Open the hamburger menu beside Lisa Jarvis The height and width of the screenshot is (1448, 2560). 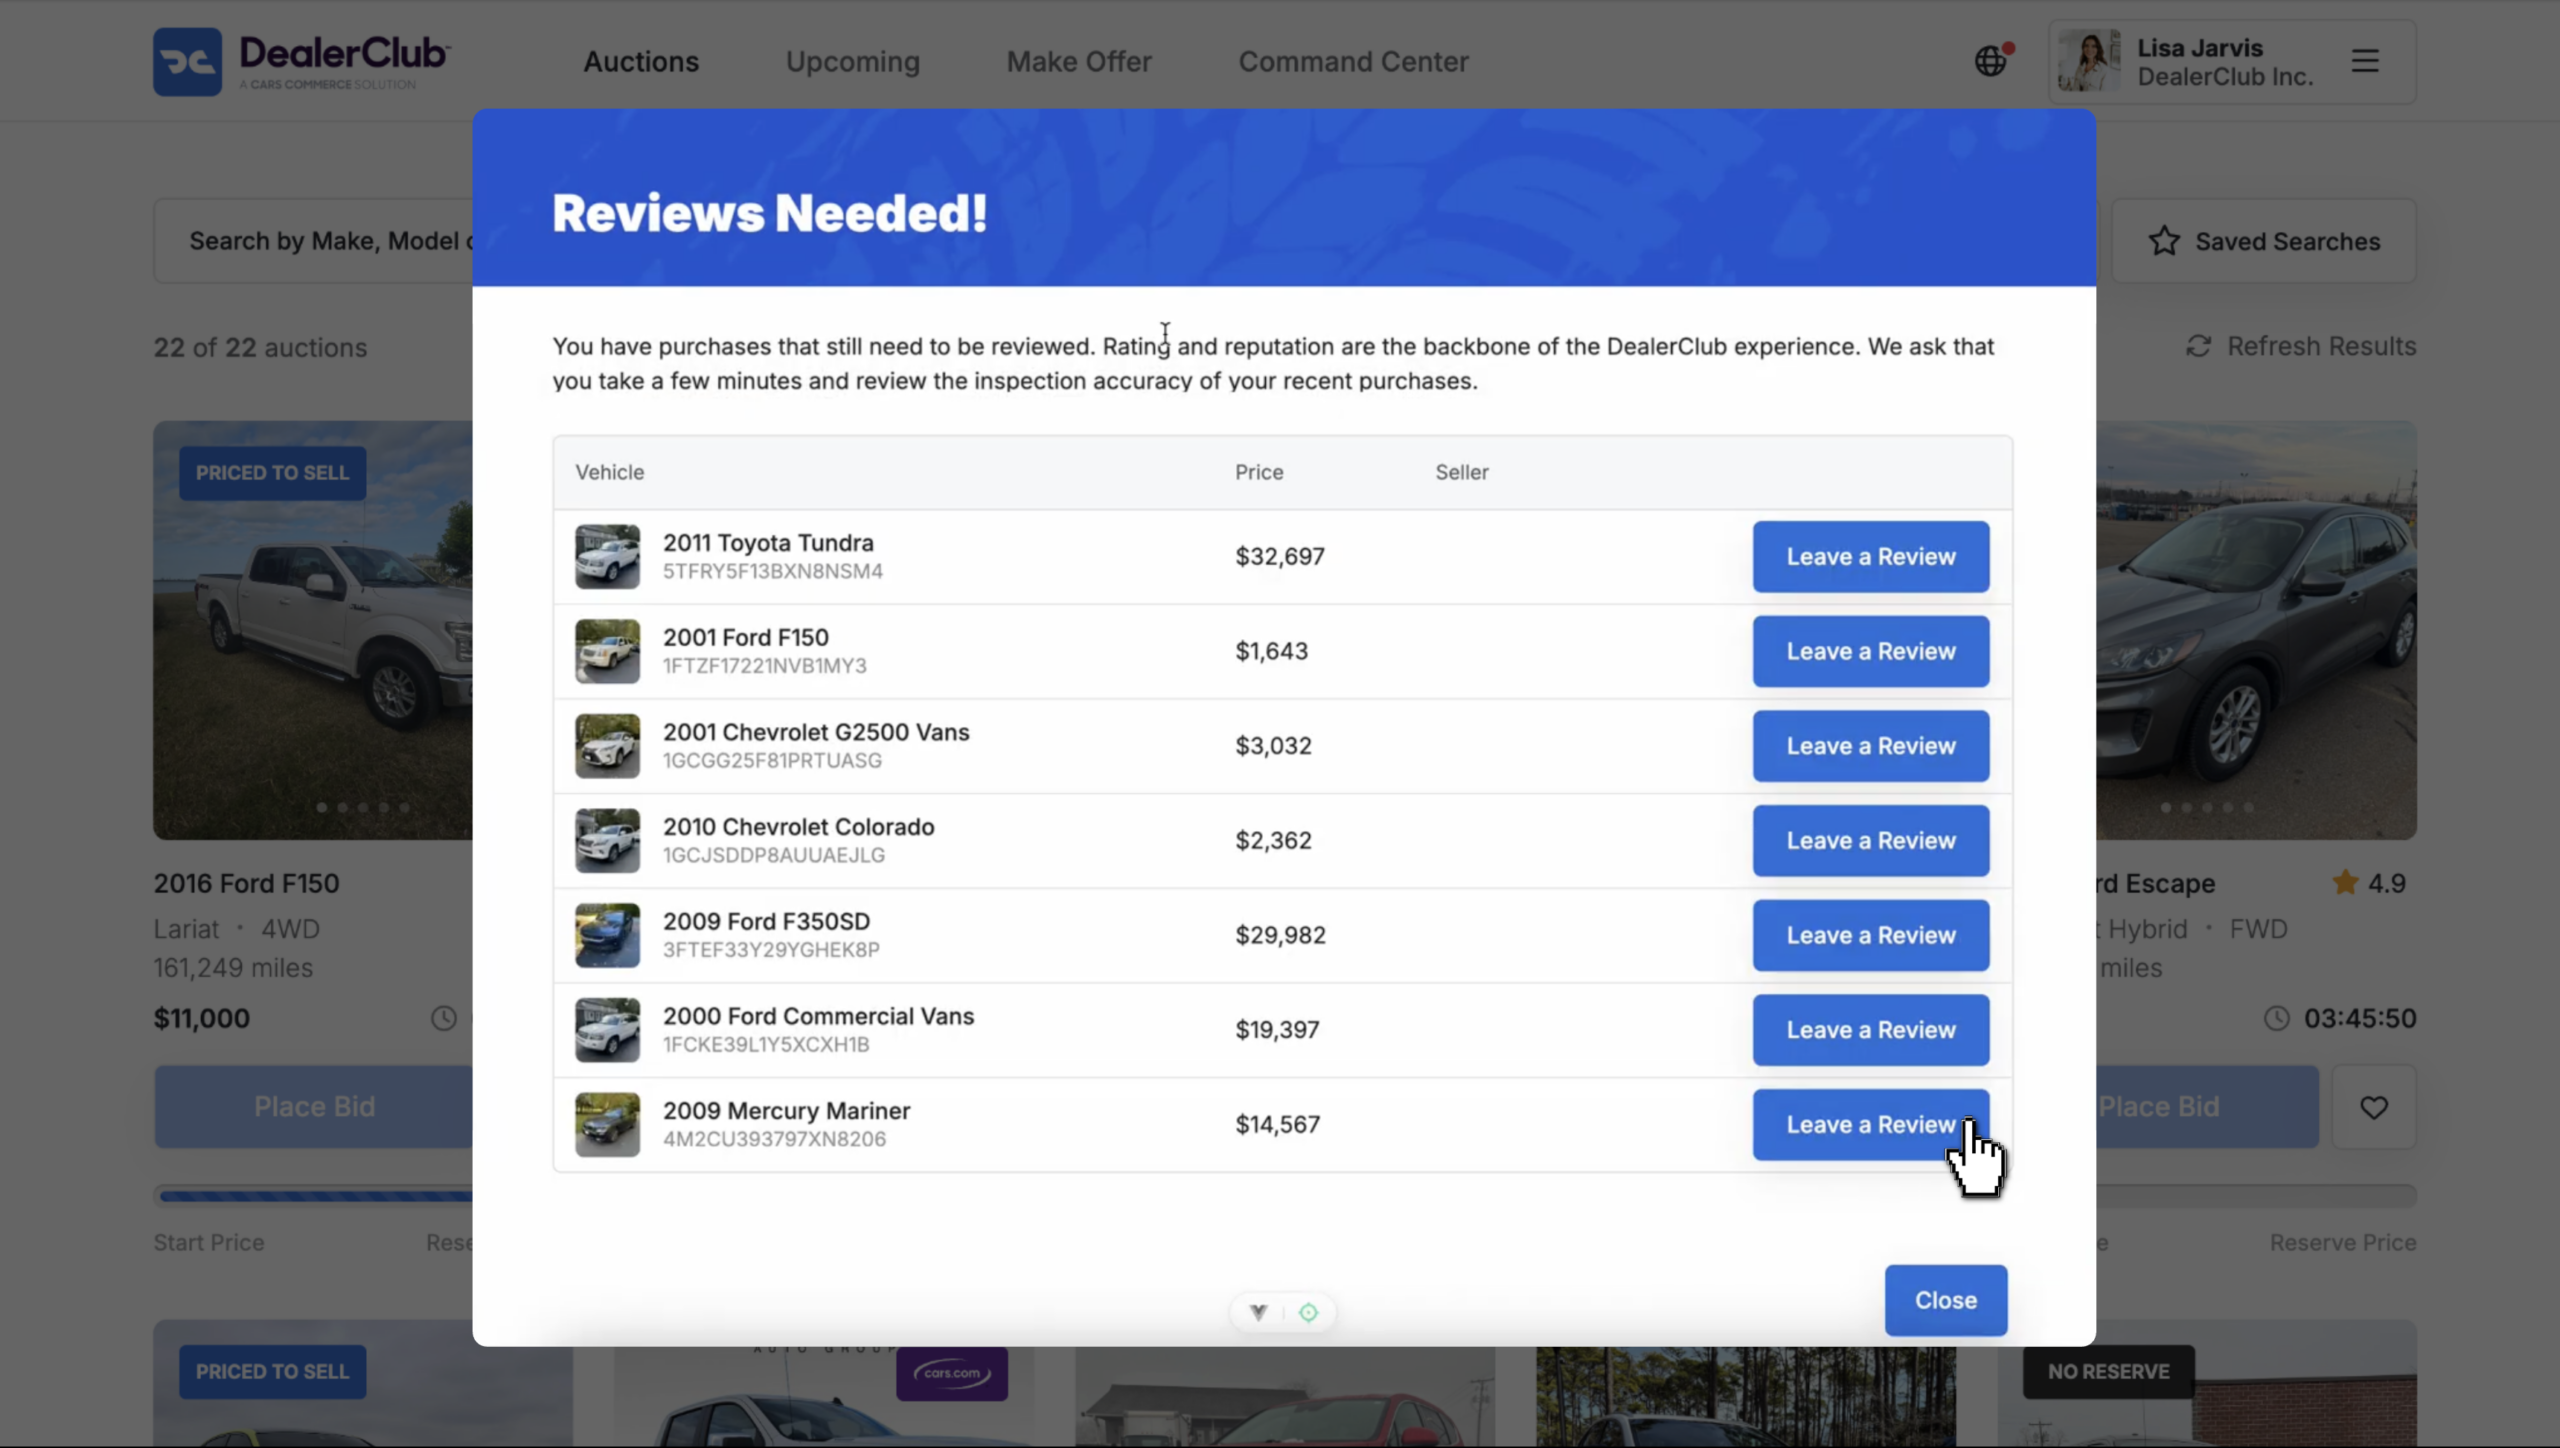2365,61
